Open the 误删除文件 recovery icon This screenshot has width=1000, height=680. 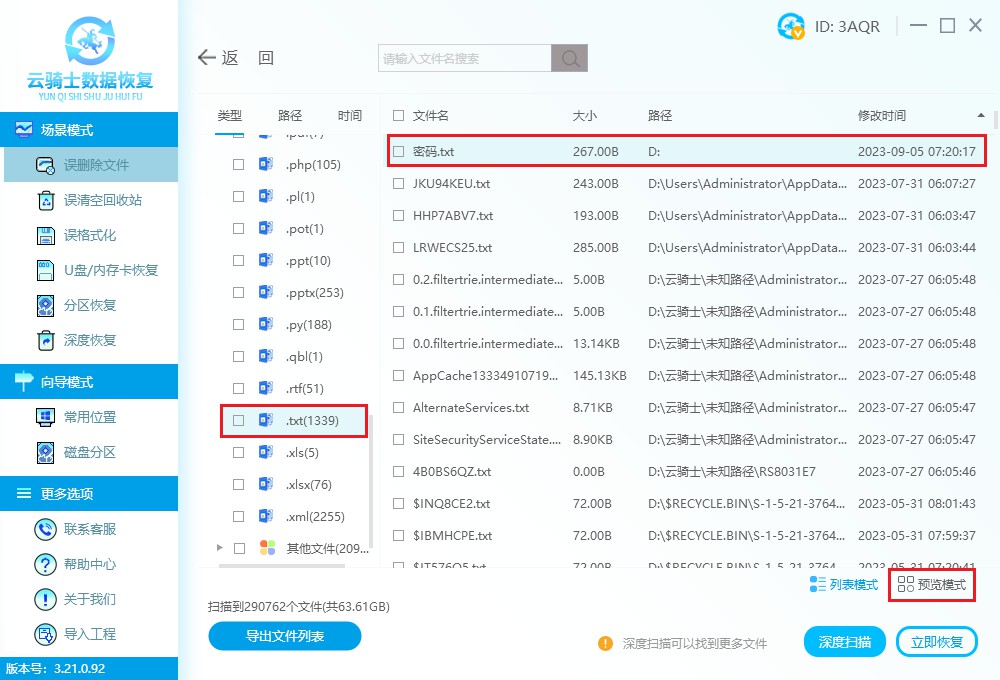coord(45,165)
